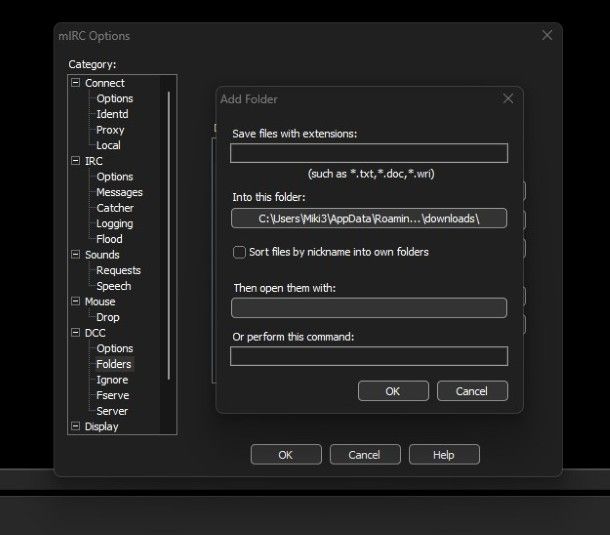Click the category tree vertical scrollbar
610x535 pixels.
(x=168, y=235)
